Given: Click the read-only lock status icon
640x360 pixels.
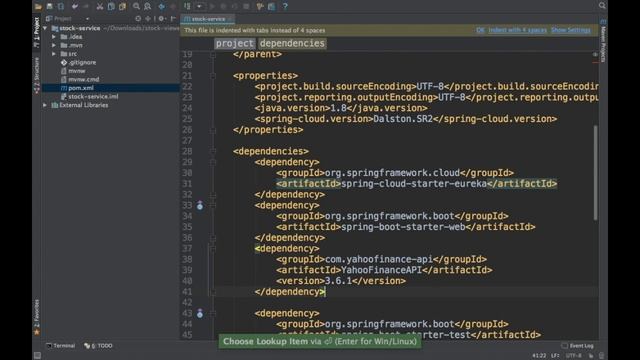Looking at the screenshot, I should (x=591, y=356).
